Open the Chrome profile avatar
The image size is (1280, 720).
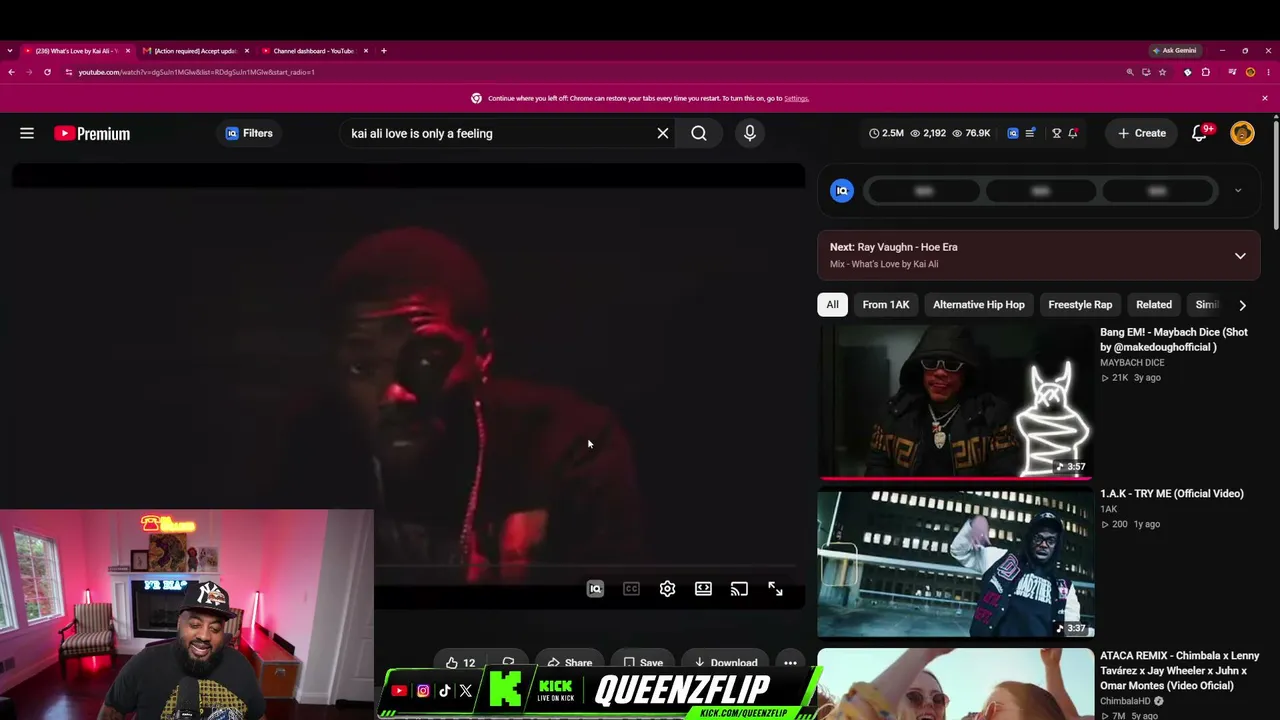[x=1250, y=72]
